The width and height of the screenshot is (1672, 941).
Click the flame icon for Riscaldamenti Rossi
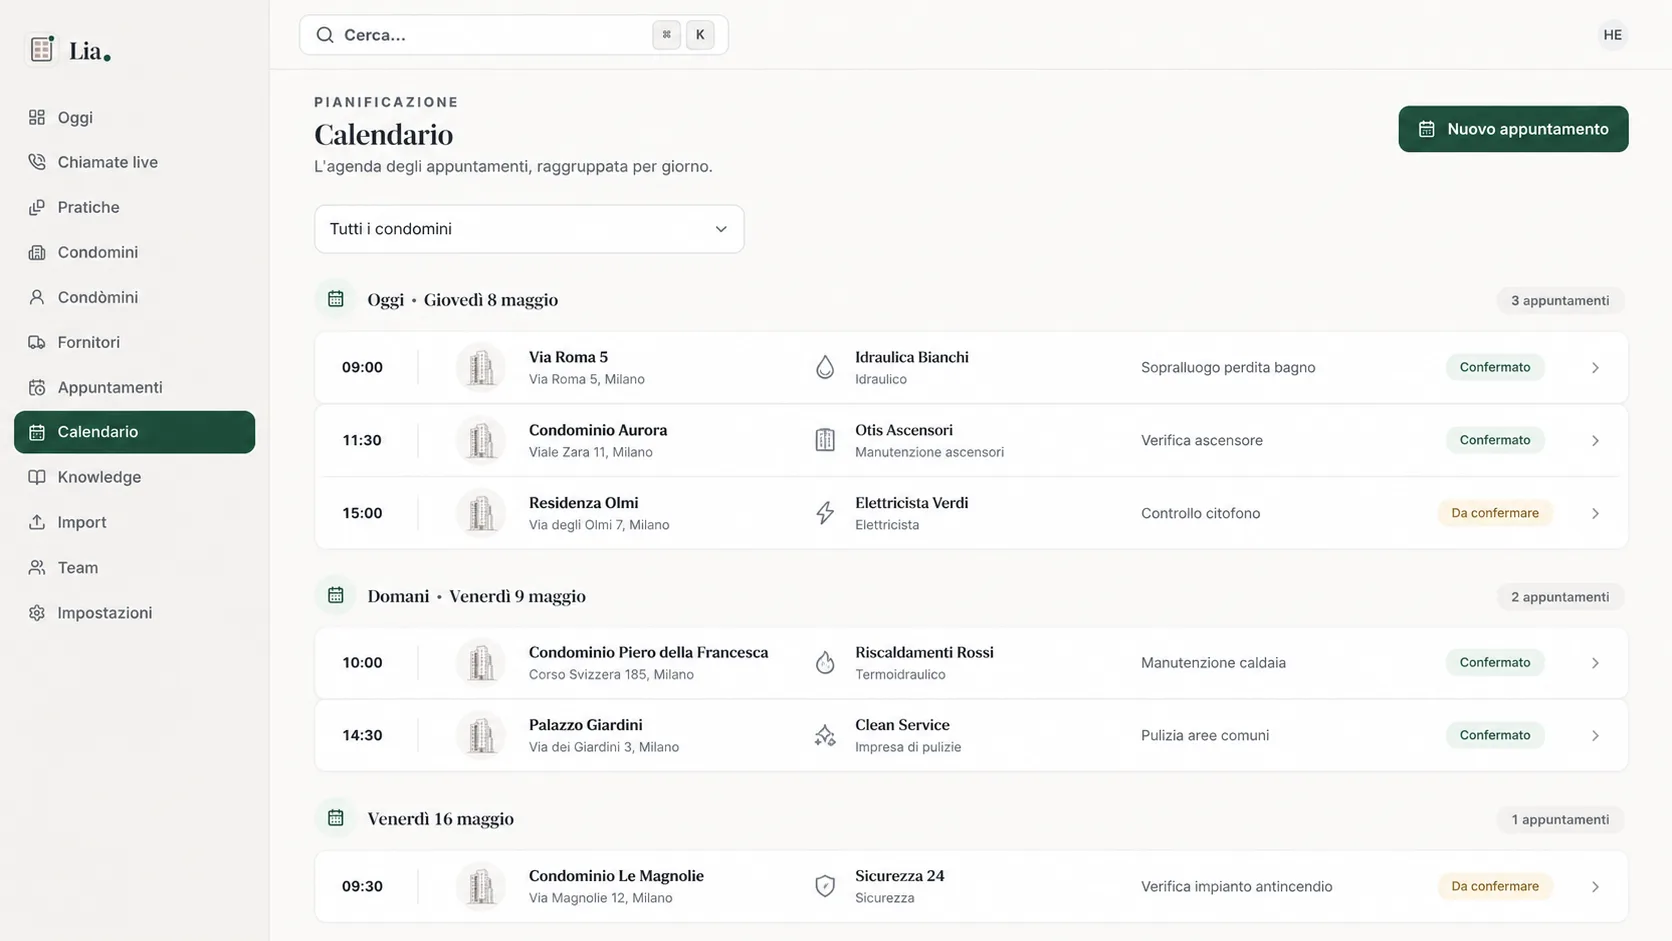pos(825,662)
